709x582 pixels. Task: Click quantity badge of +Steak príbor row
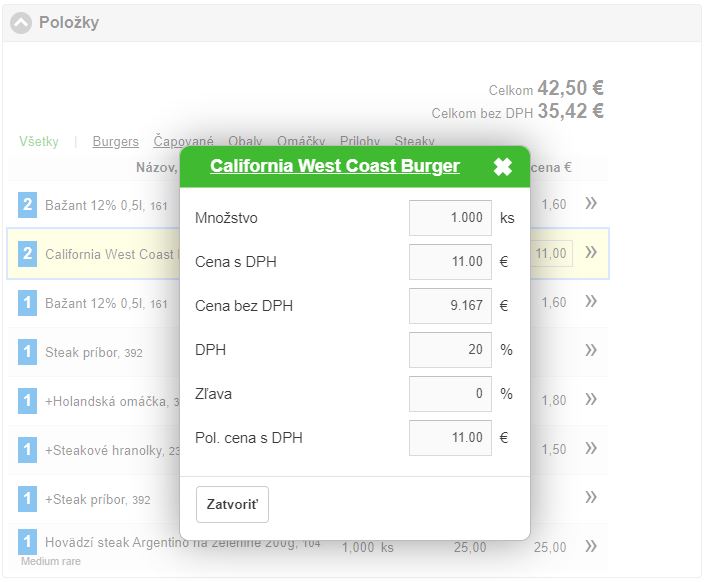point(27,498)
